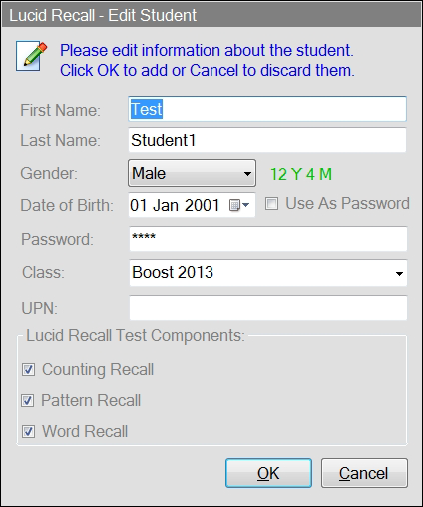
Task: Uncheck Counting Recall test component
Action: [28, 369]
